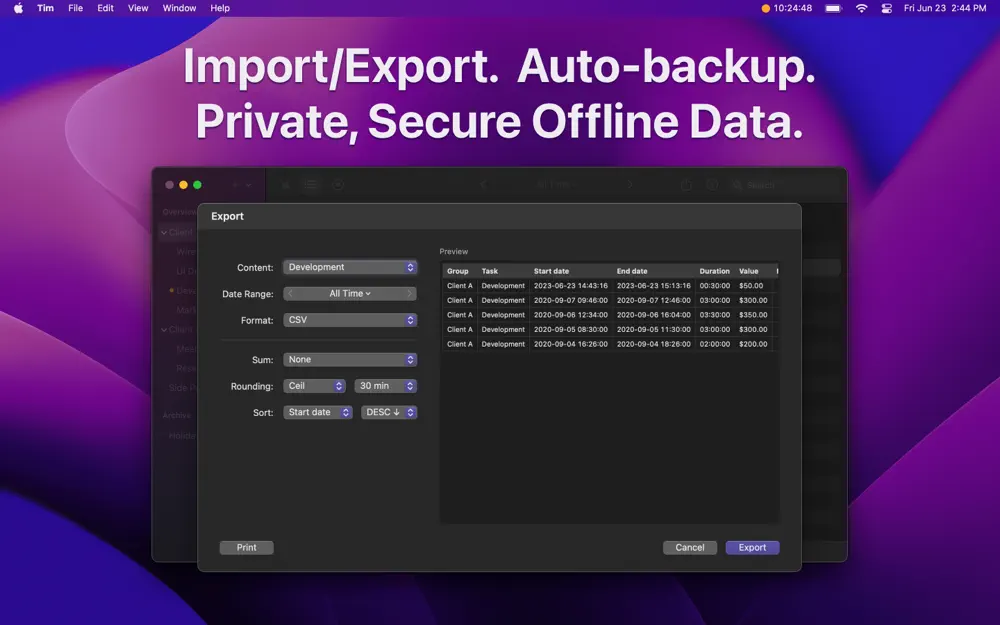The image size is (1000, 625).
Task: Click the Export button
Action: [x=753, y=547]
